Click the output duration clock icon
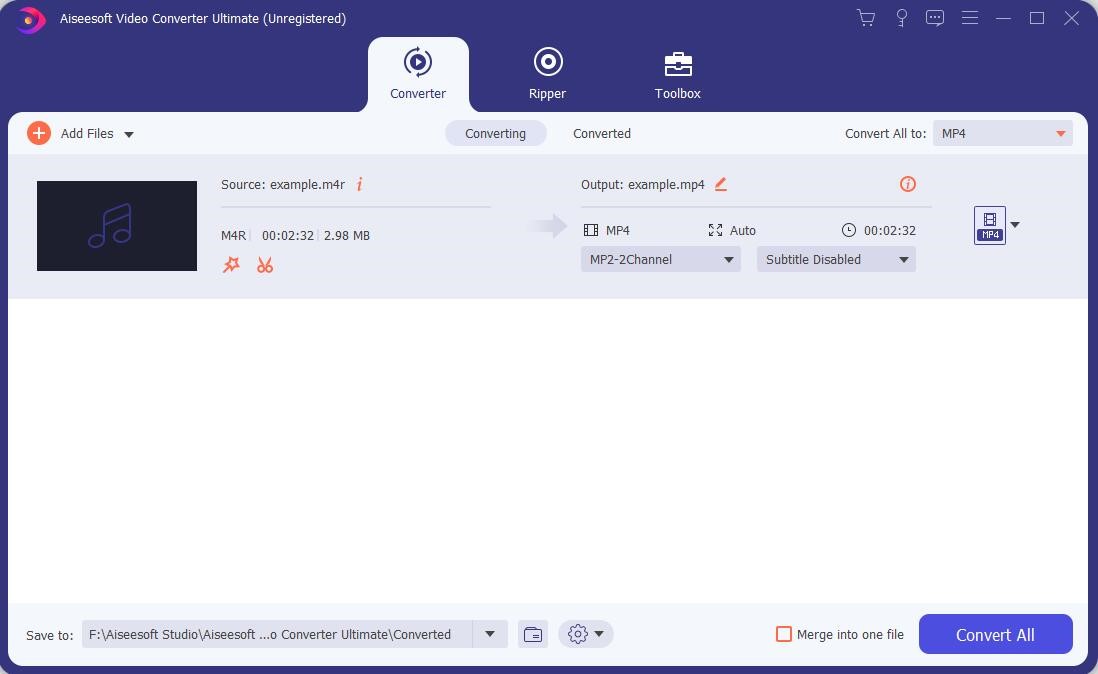The image size is (1098, 674). (x=848, y=230)
